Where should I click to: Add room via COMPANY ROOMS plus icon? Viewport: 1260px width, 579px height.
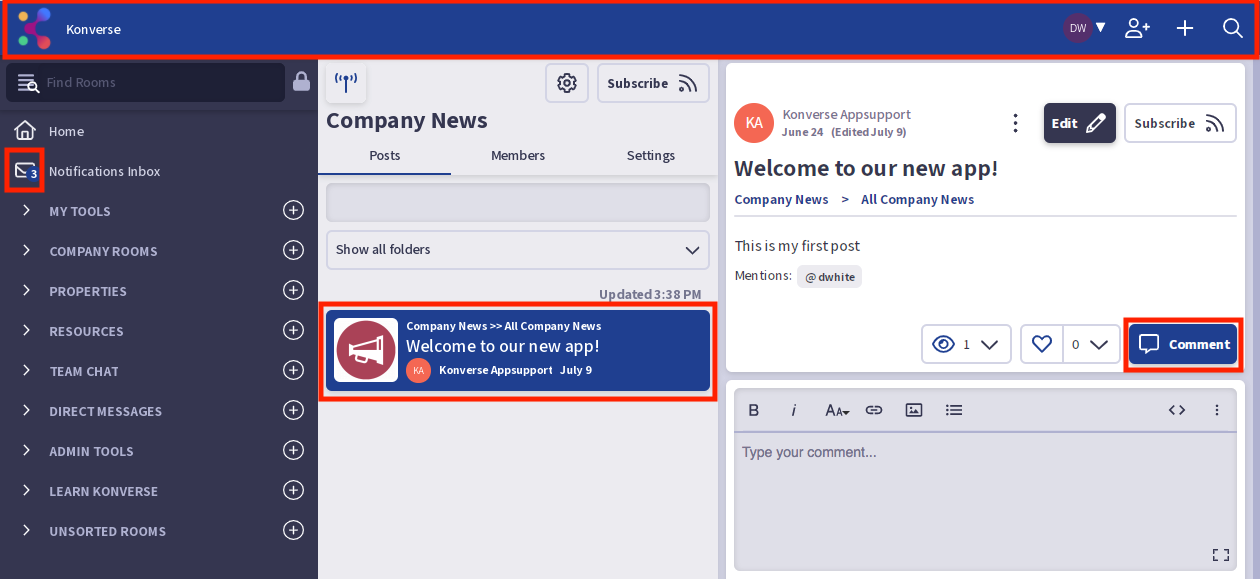293,250
